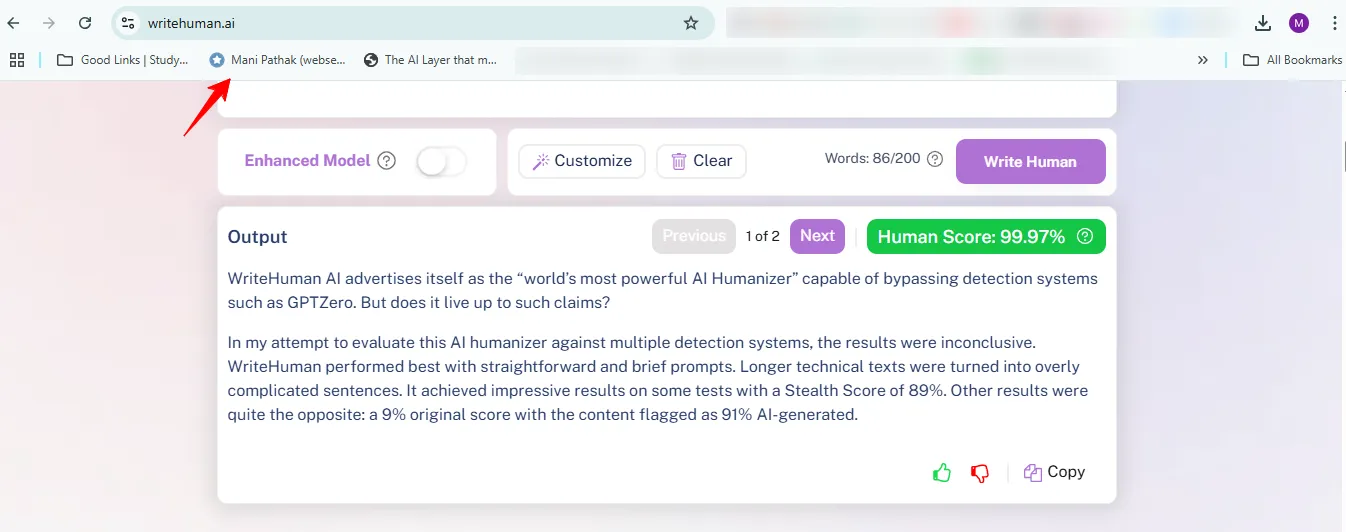Clear the text with the Clear button
1346x532 pixels.
(x=701, y=161)
